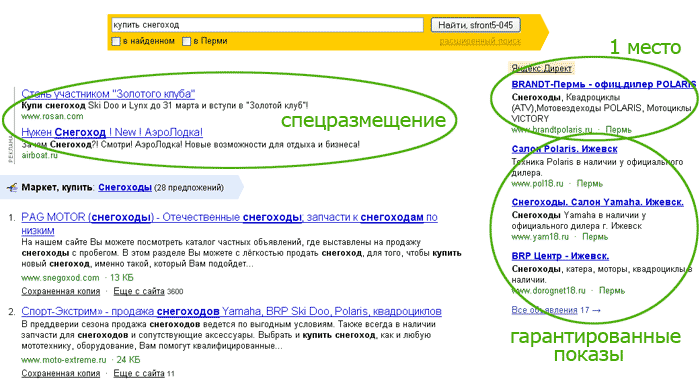Open 'Все объявления 17' link
700x385 pixels.
(556, 310)
